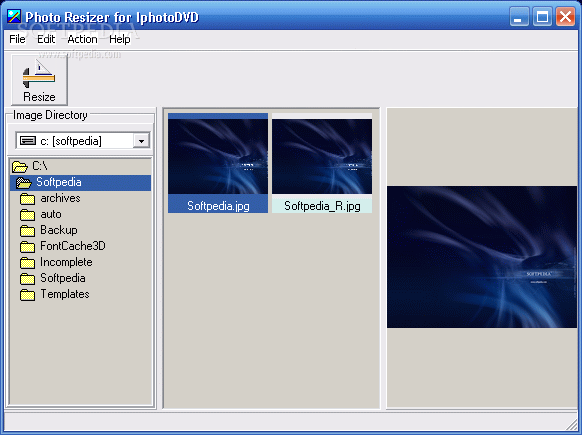582x435 pixels.
Task: Click the Softpedia_R.jpg file name label
Action: point(322,206)
